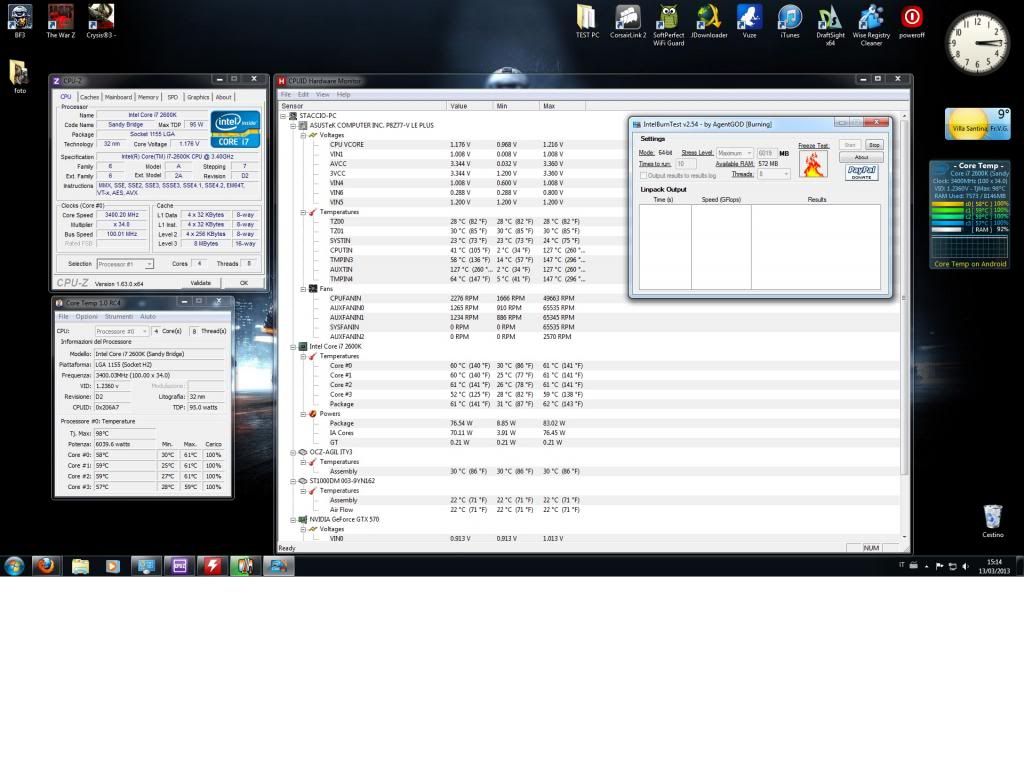Open the View menu in Hardware Monitor
Screen dimensions: 1024x772
322,94
